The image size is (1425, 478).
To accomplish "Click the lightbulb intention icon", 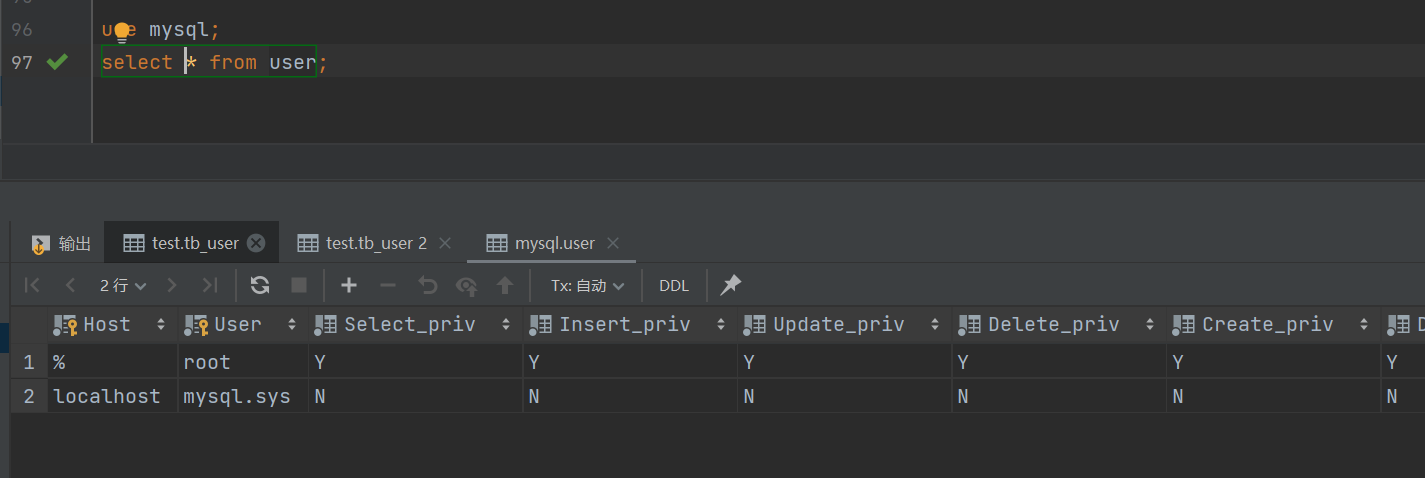I will [121, 30].
